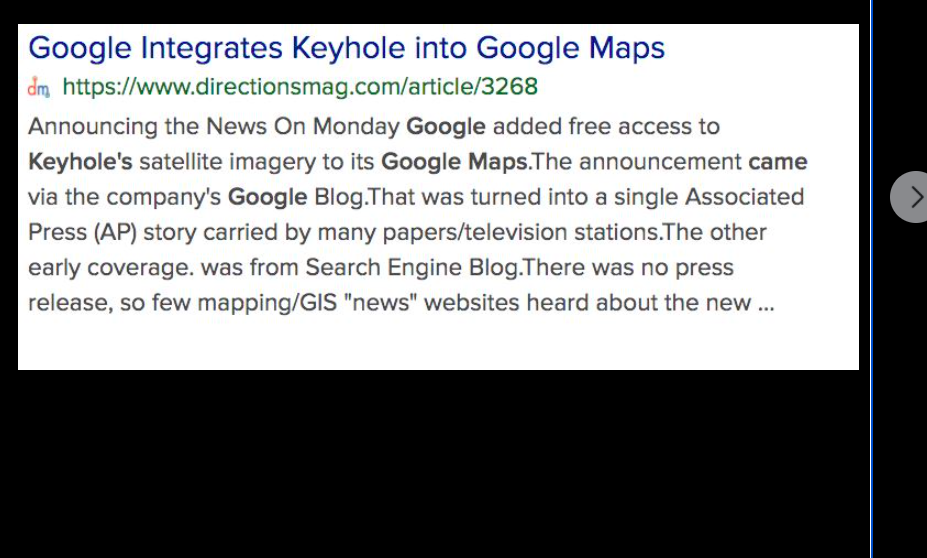
Task: Click the "mapping/GIS" text
Action: coord(267,303)
